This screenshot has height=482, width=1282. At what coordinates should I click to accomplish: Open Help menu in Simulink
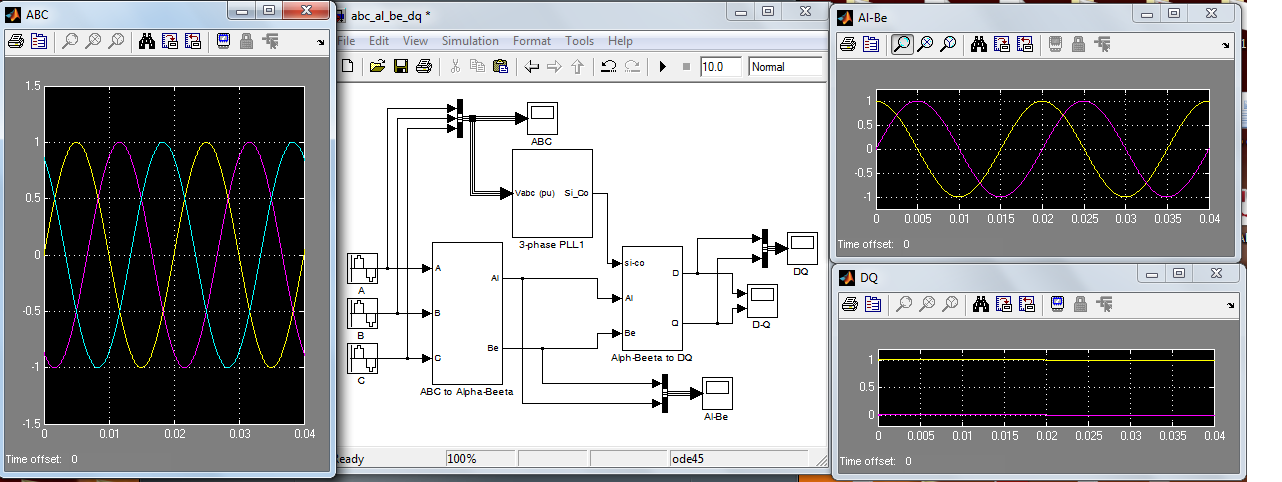(x=620, y=41)
